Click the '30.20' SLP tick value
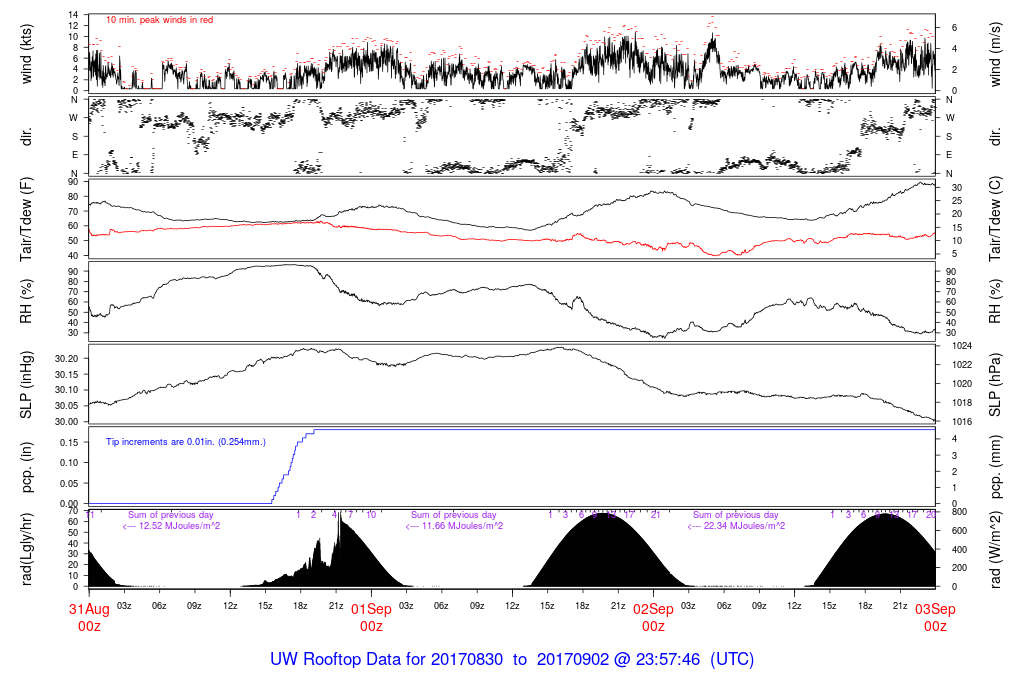The height and width of the screenshot is (700, 1024). pyautogui.click(x=67, y=359)
